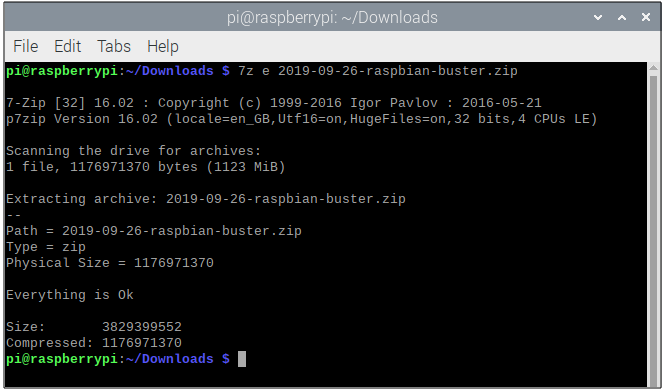Minimize the terminal window with the down chevron
Screen dimensions: 664x391
(598, 17)
